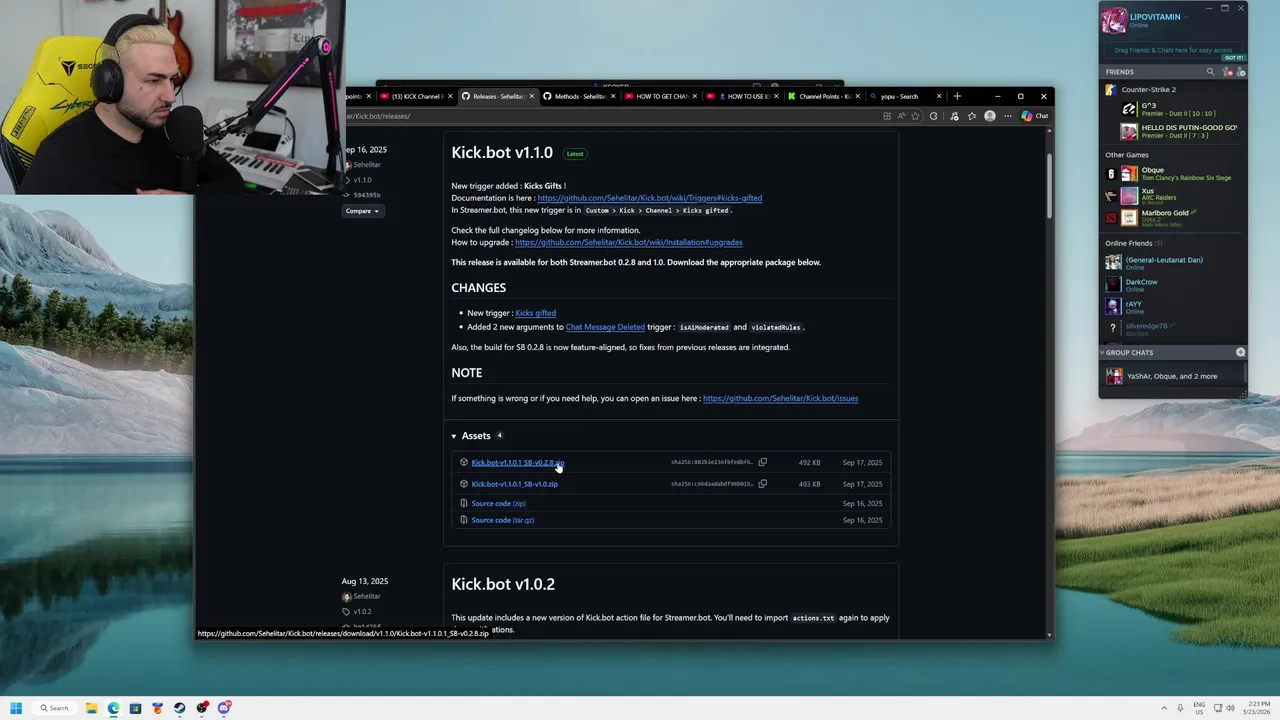Click the Windows taskbar Search box
Image resolution: width=1280 pixels, height=720 pixels.
tap(52, 708)
